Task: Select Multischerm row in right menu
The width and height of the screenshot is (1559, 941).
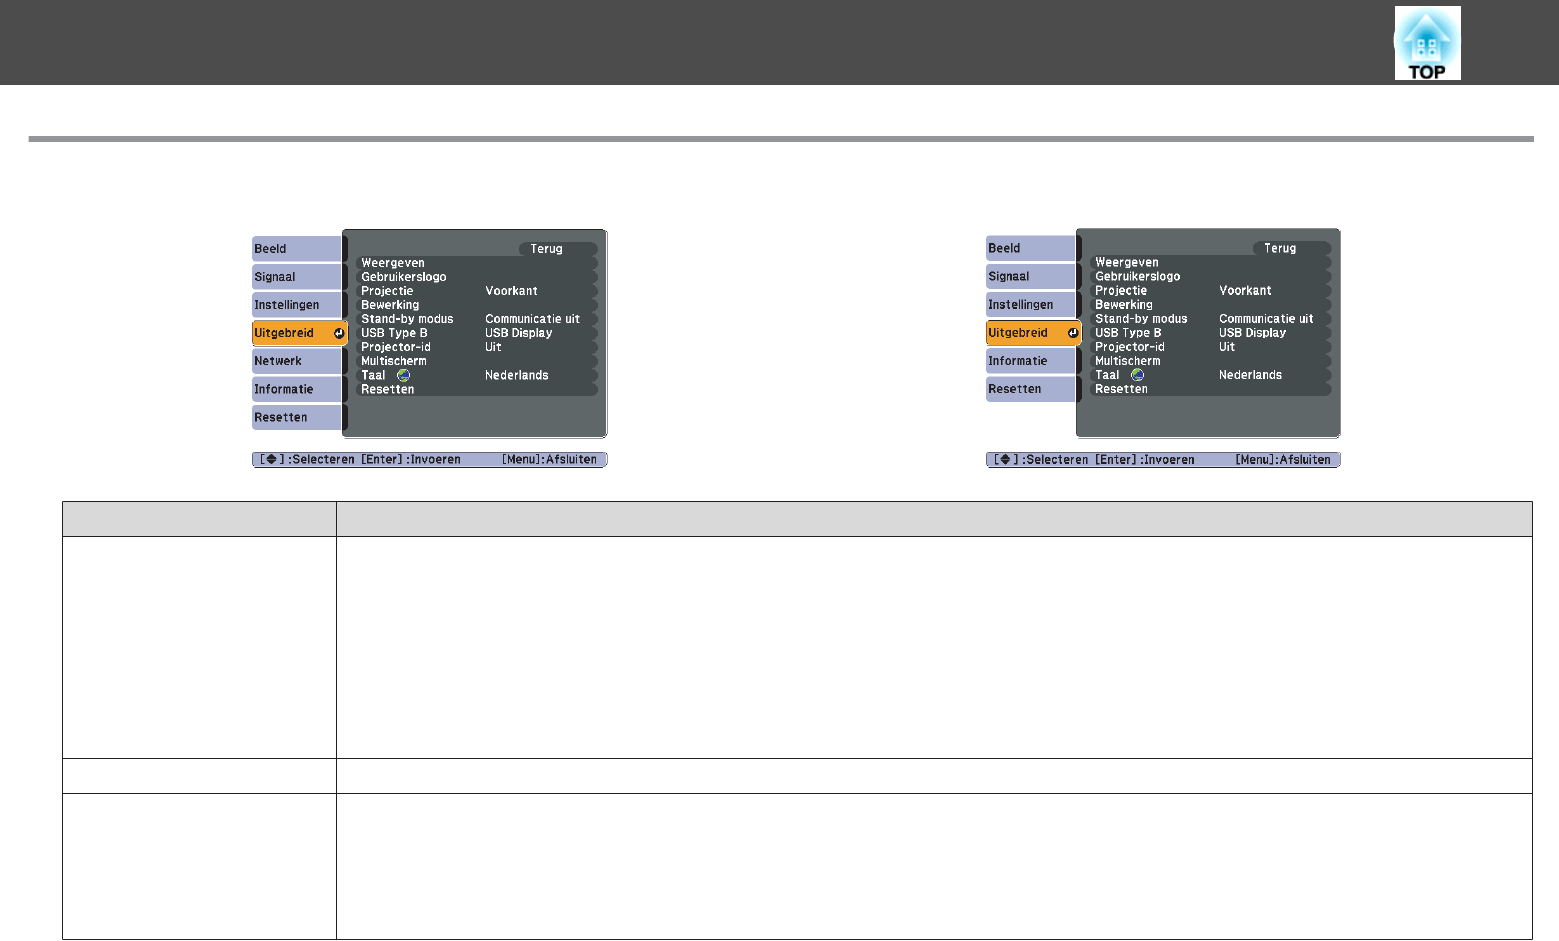Action: [1211, 361]
